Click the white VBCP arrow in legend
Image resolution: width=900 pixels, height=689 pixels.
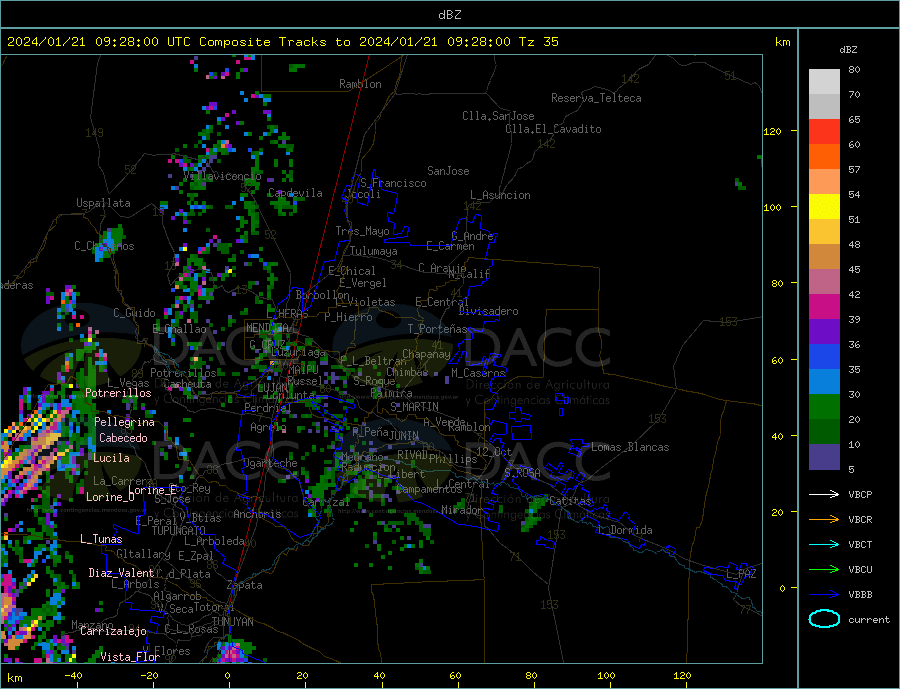(824, 494)
